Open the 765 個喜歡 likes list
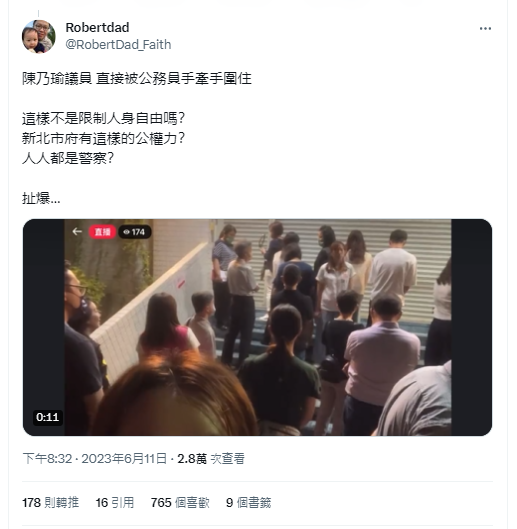 click(180, 503)
